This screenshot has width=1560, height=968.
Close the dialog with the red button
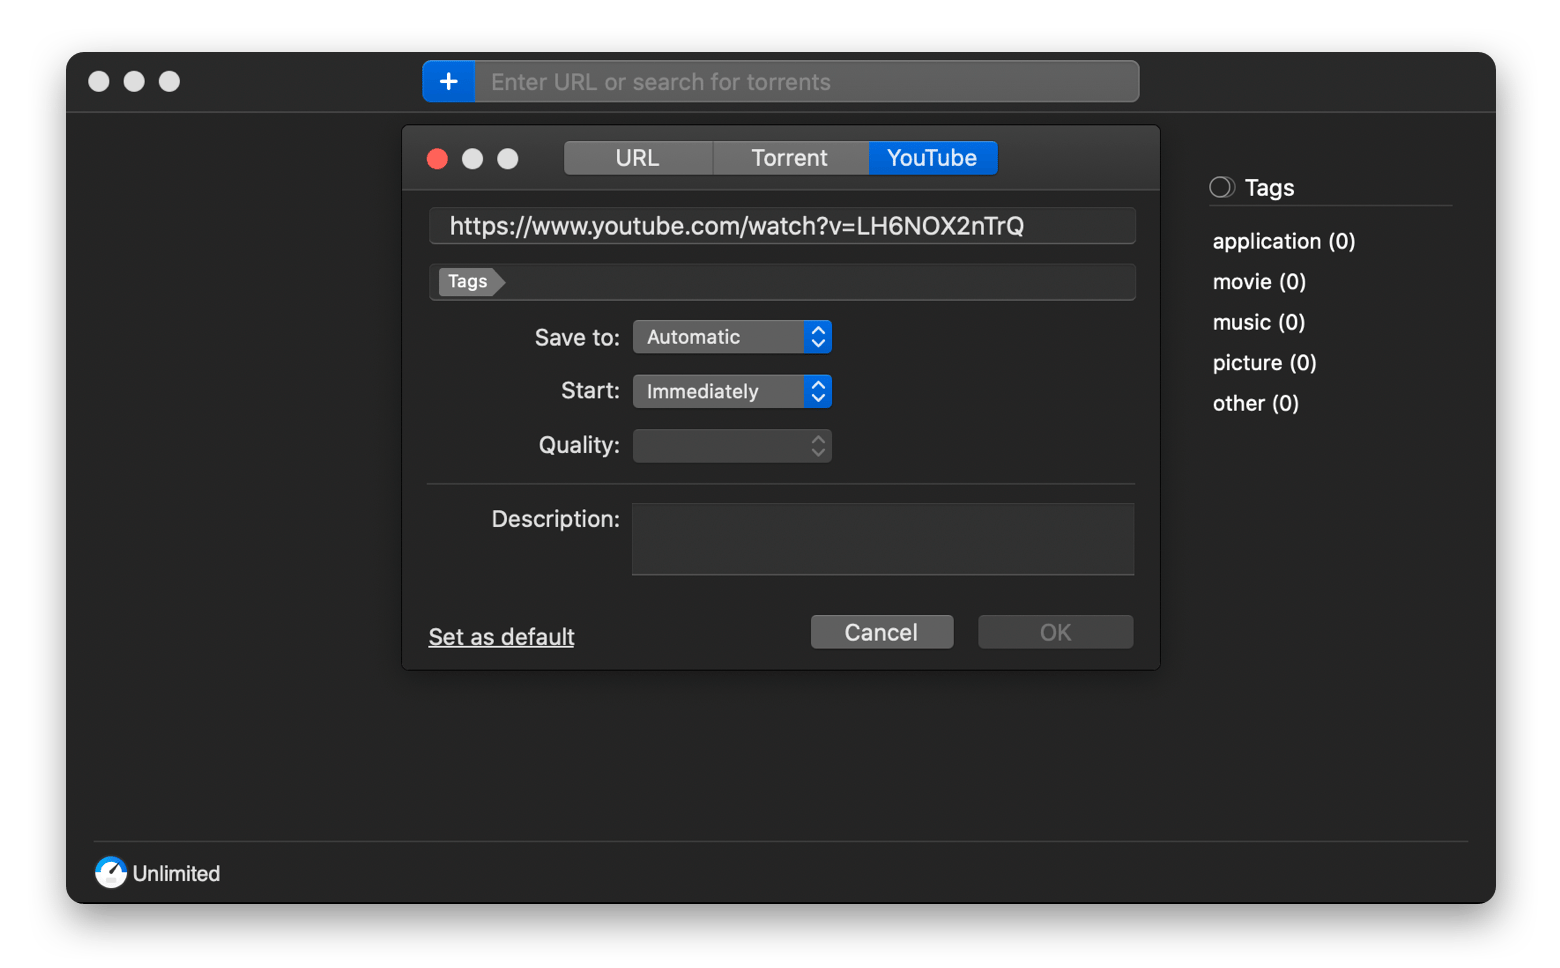click(x=437, y=159)
